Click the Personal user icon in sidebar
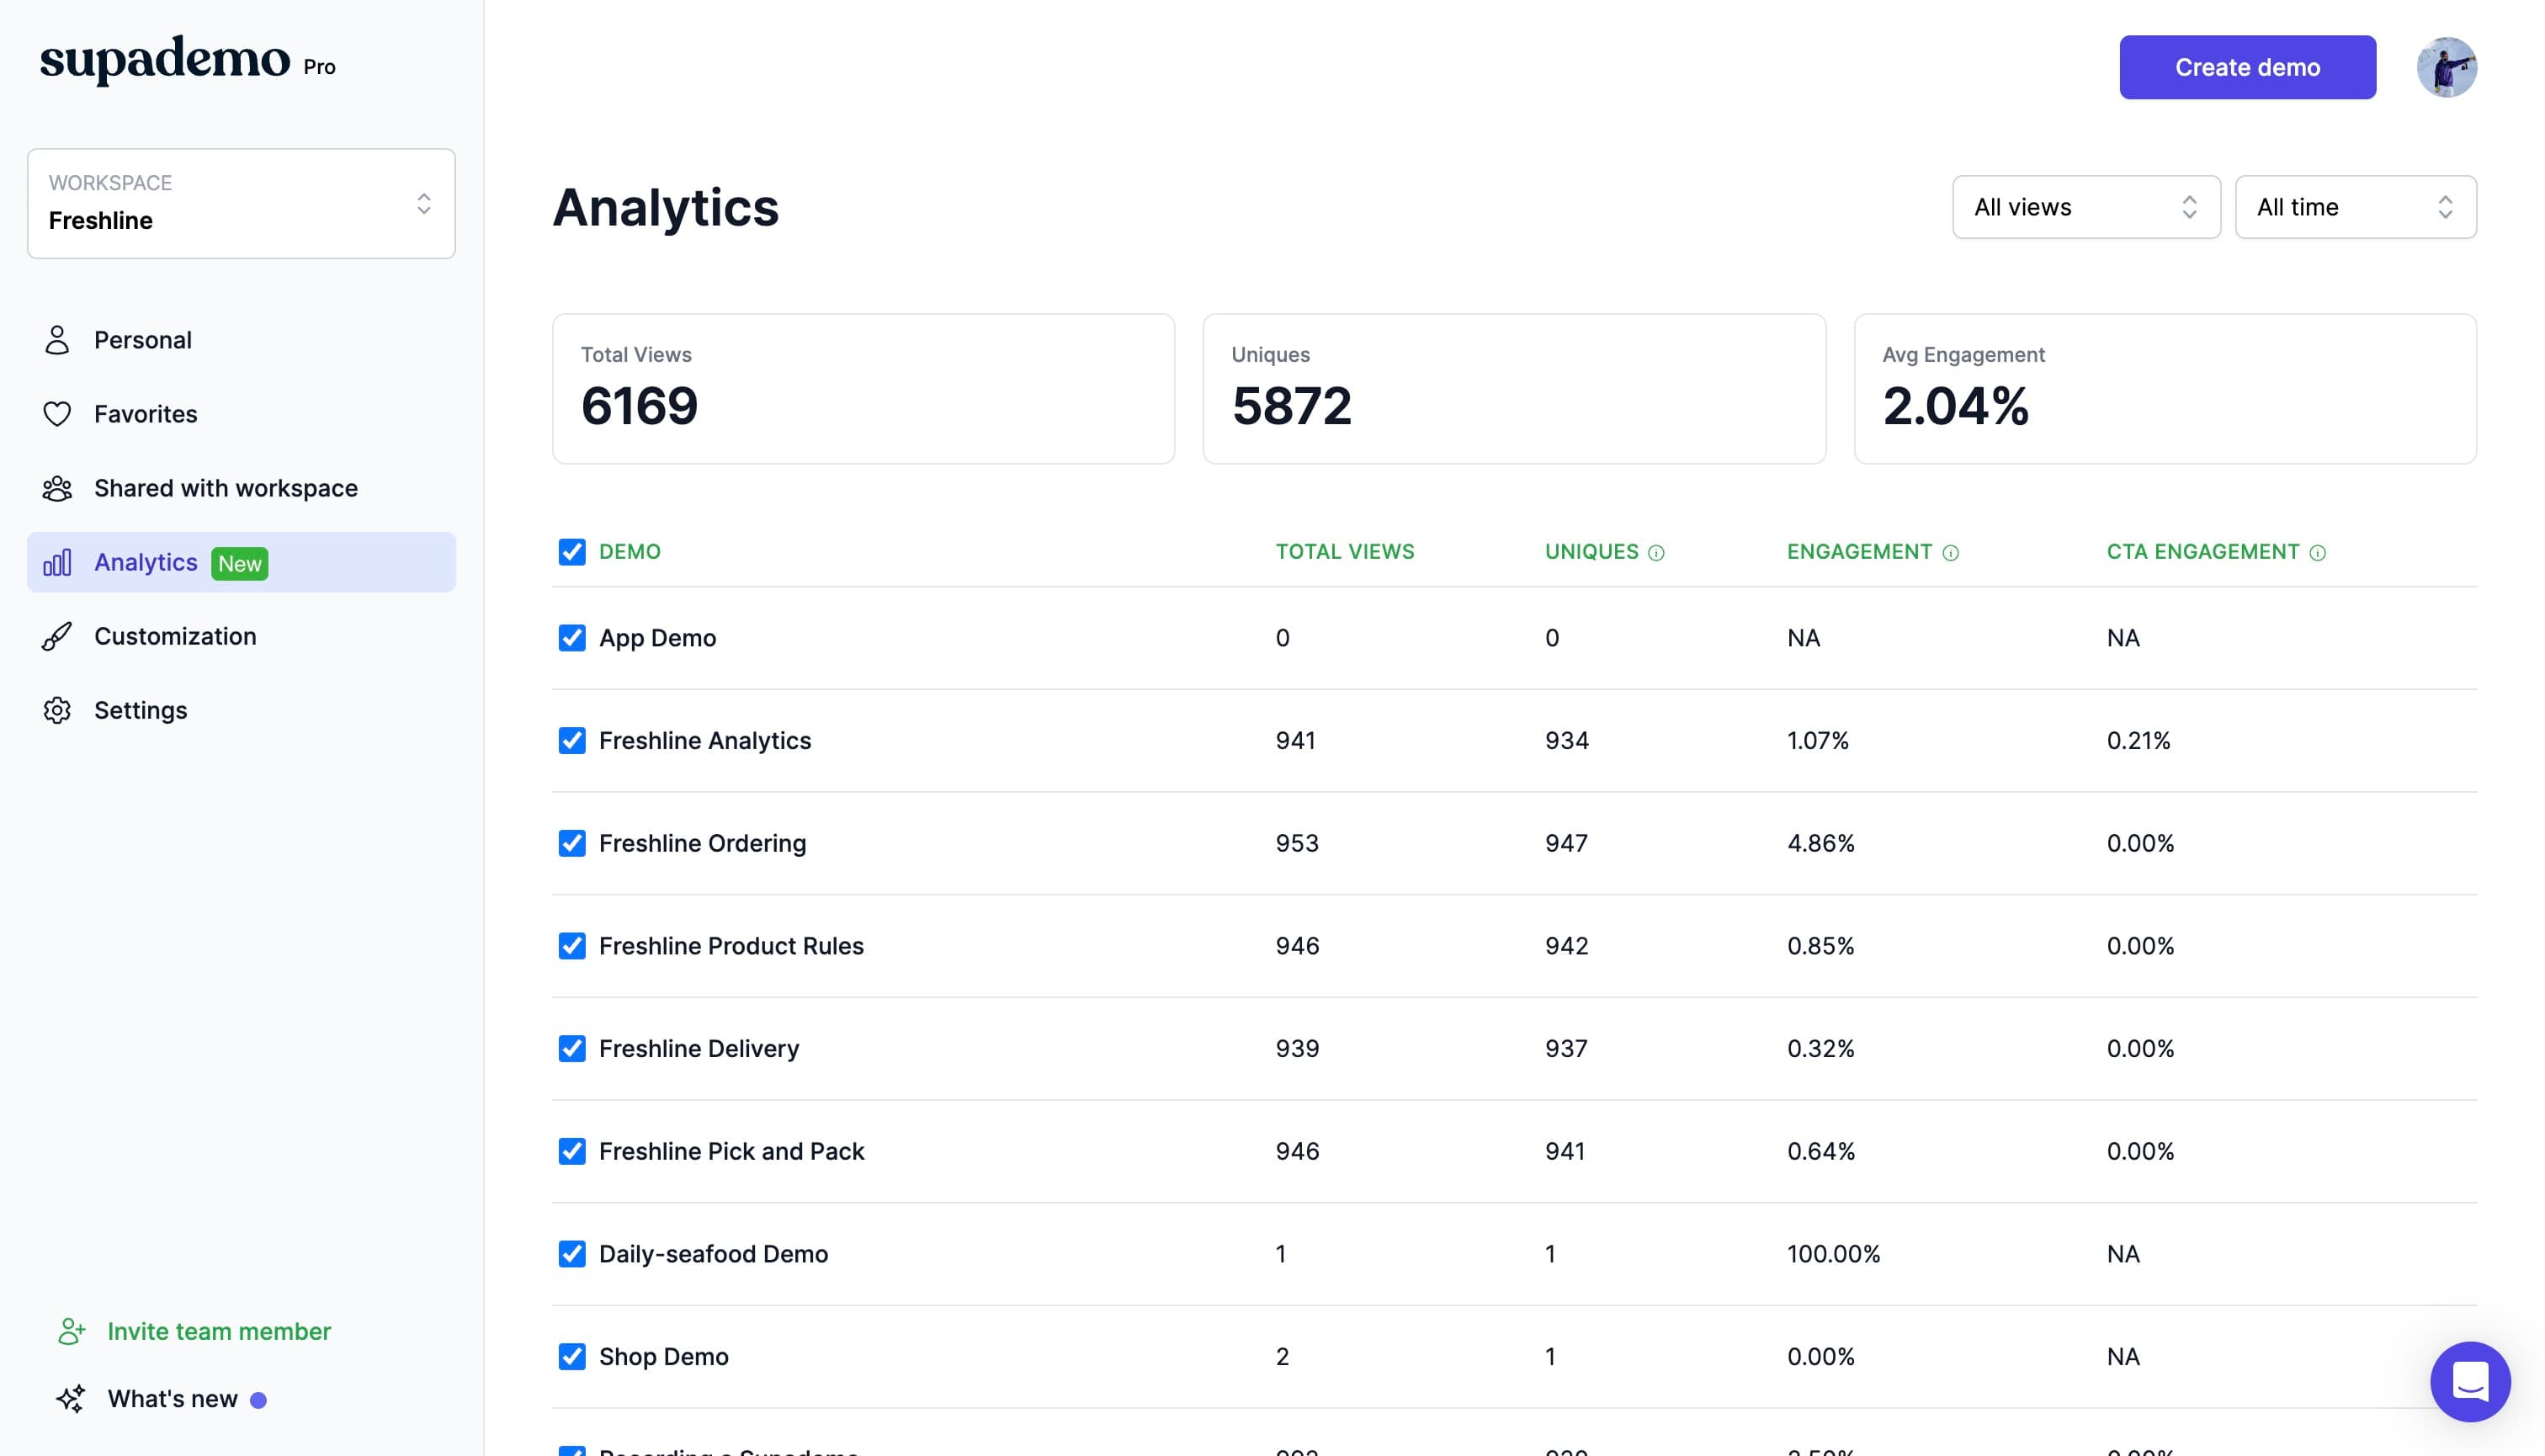 tap(57, 340)
